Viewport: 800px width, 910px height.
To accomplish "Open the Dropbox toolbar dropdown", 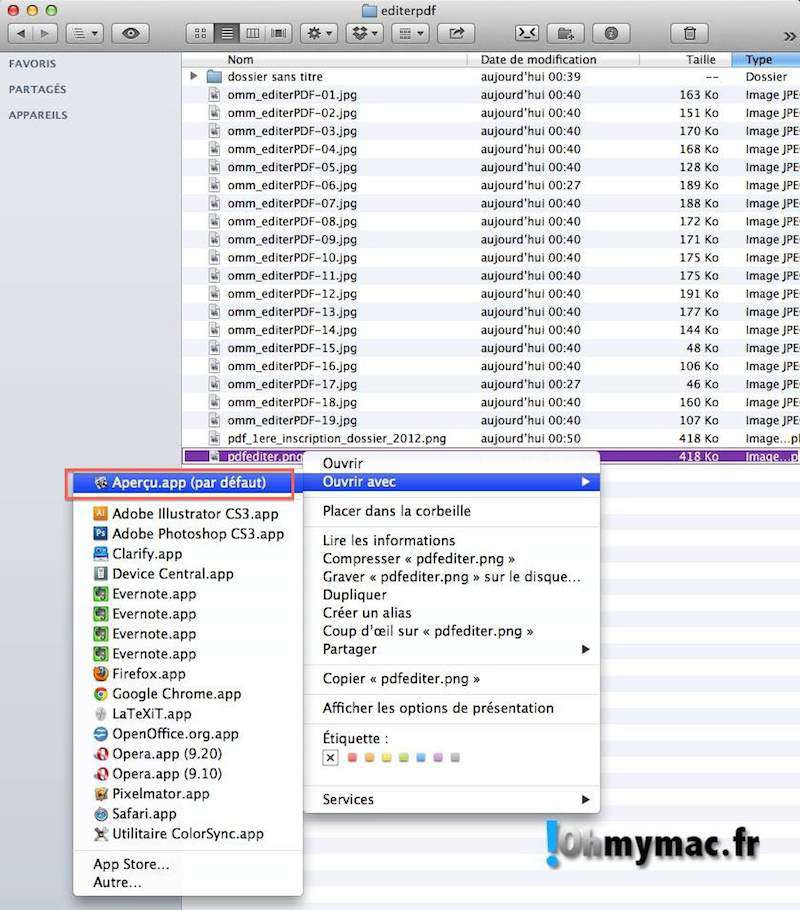I will click(x=365, y=33).
